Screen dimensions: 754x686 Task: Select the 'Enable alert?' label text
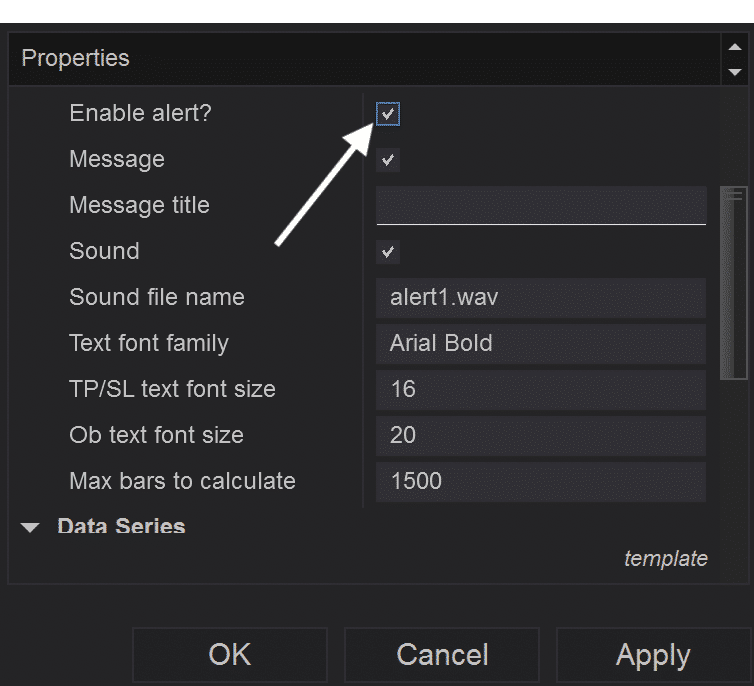pos(140,113)
